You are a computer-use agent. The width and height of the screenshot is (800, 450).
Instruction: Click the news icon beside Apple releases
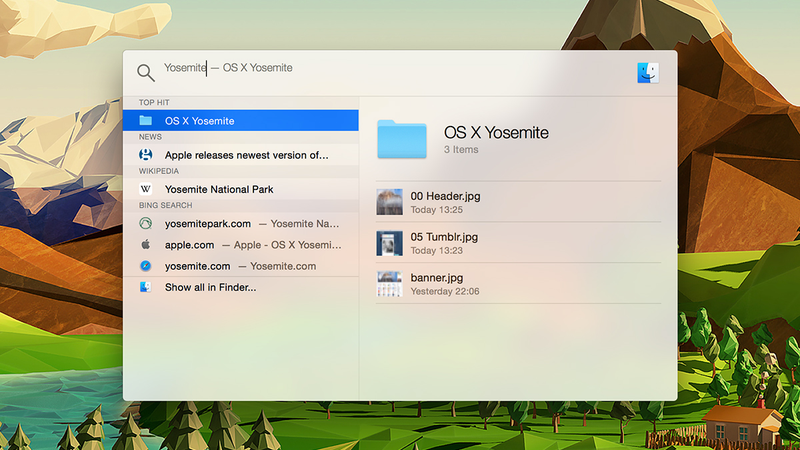coord(146,155)
